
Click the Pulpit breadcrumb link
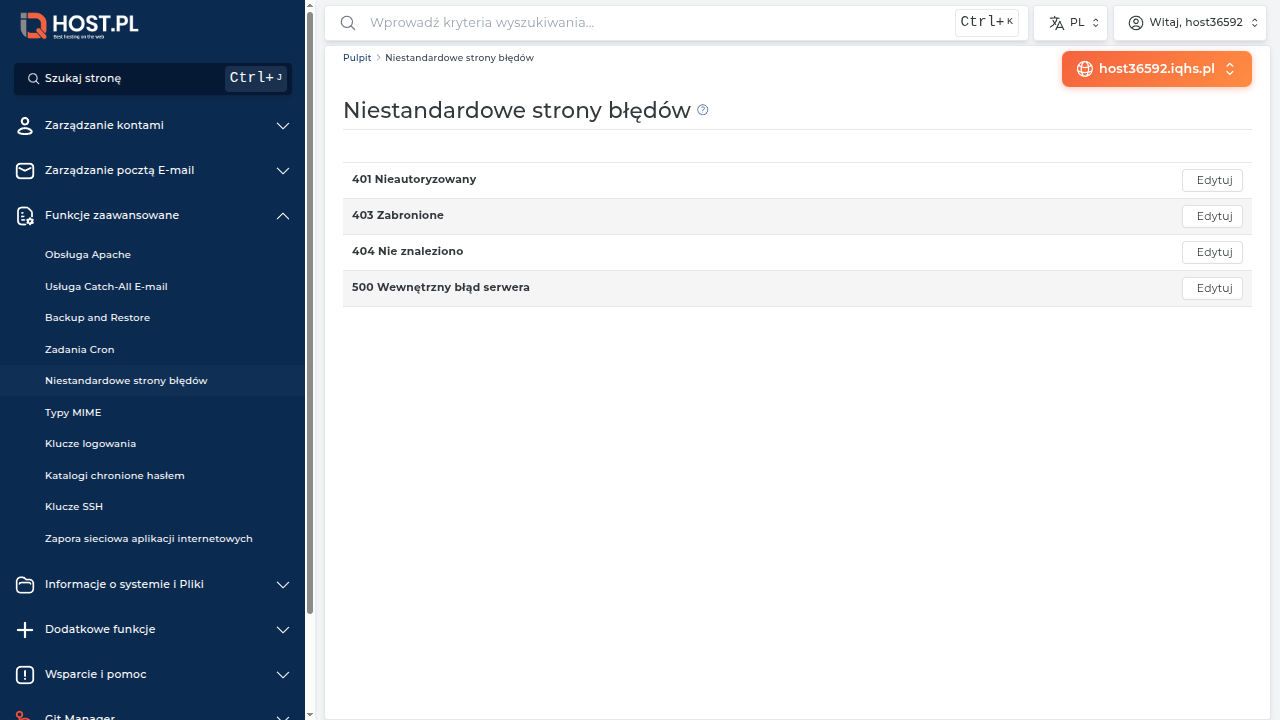(357, 58)
